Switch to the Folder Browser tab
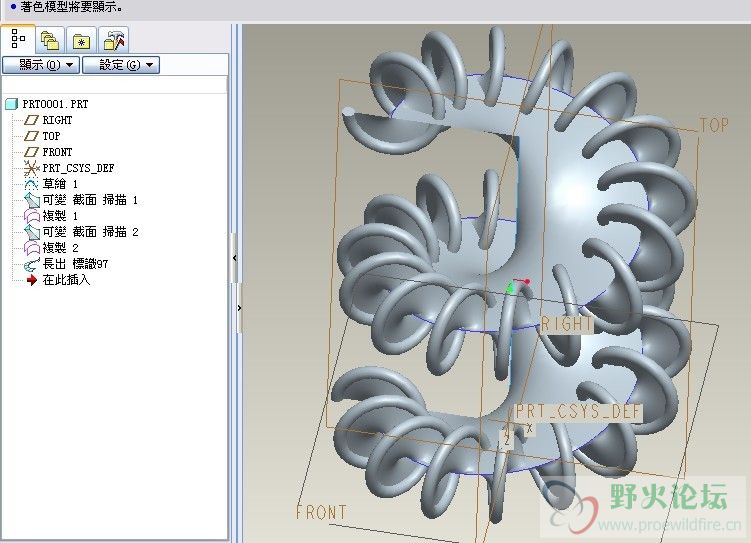This screenshot has height=543, width=751. 50,40
